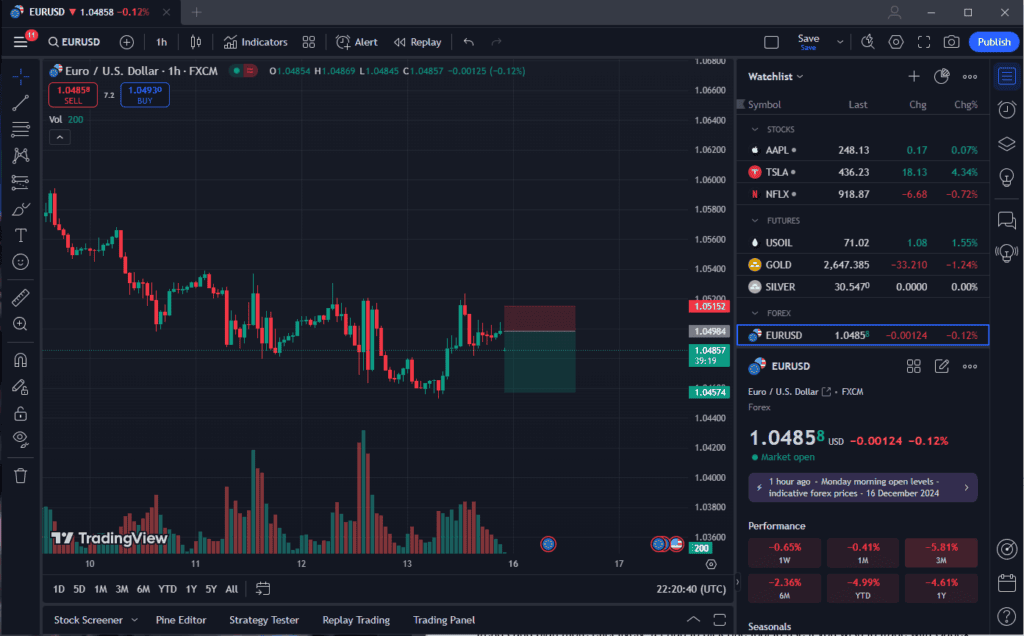Open the Stock Screener dropdown arrow
Screen dimensions: 1024x636
tap(134, 620)
